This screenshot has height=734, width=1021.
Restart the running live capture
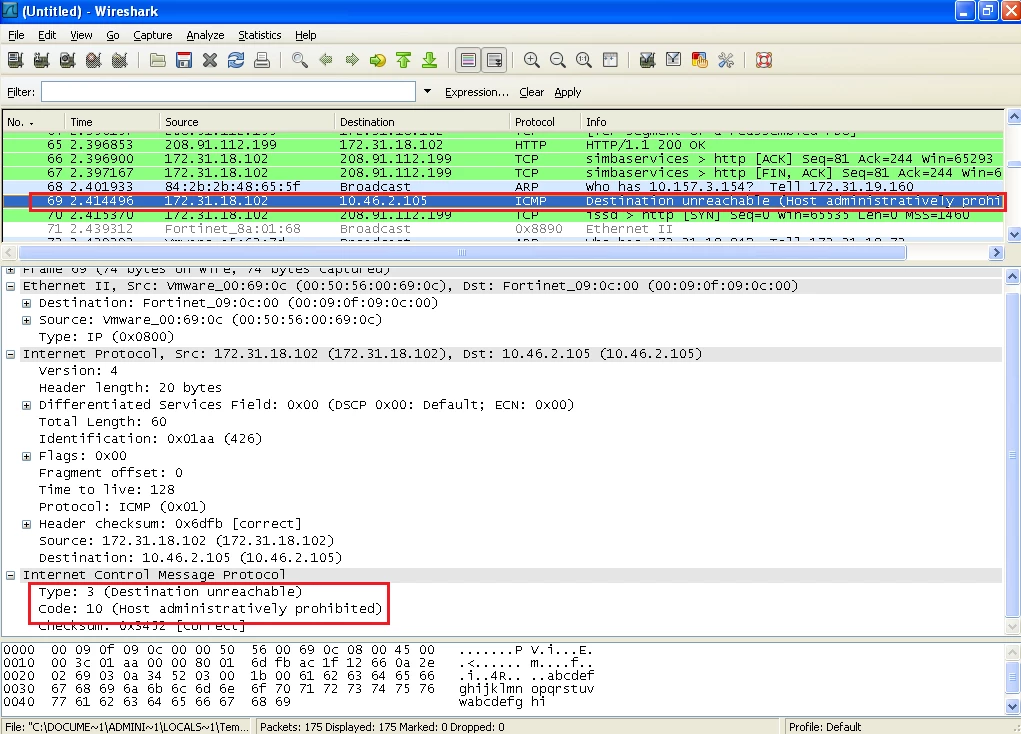tap(120, 61)
